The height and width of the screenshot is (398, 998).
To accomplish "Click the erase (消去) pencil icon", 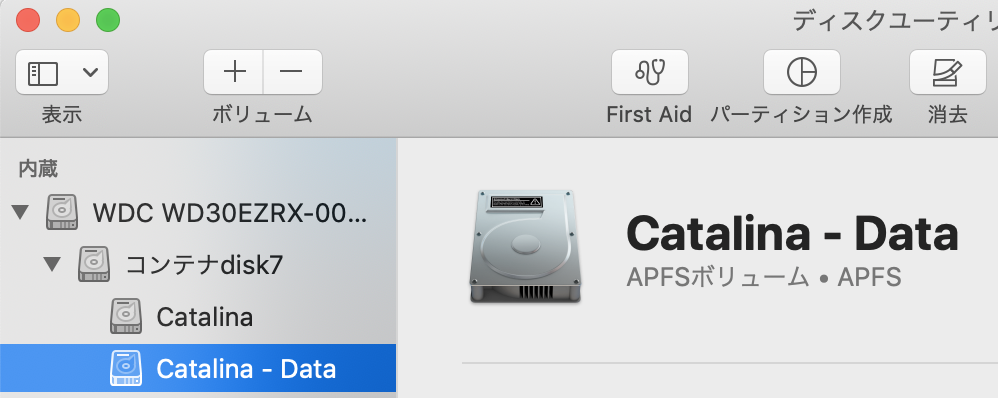I will [947, 72].
